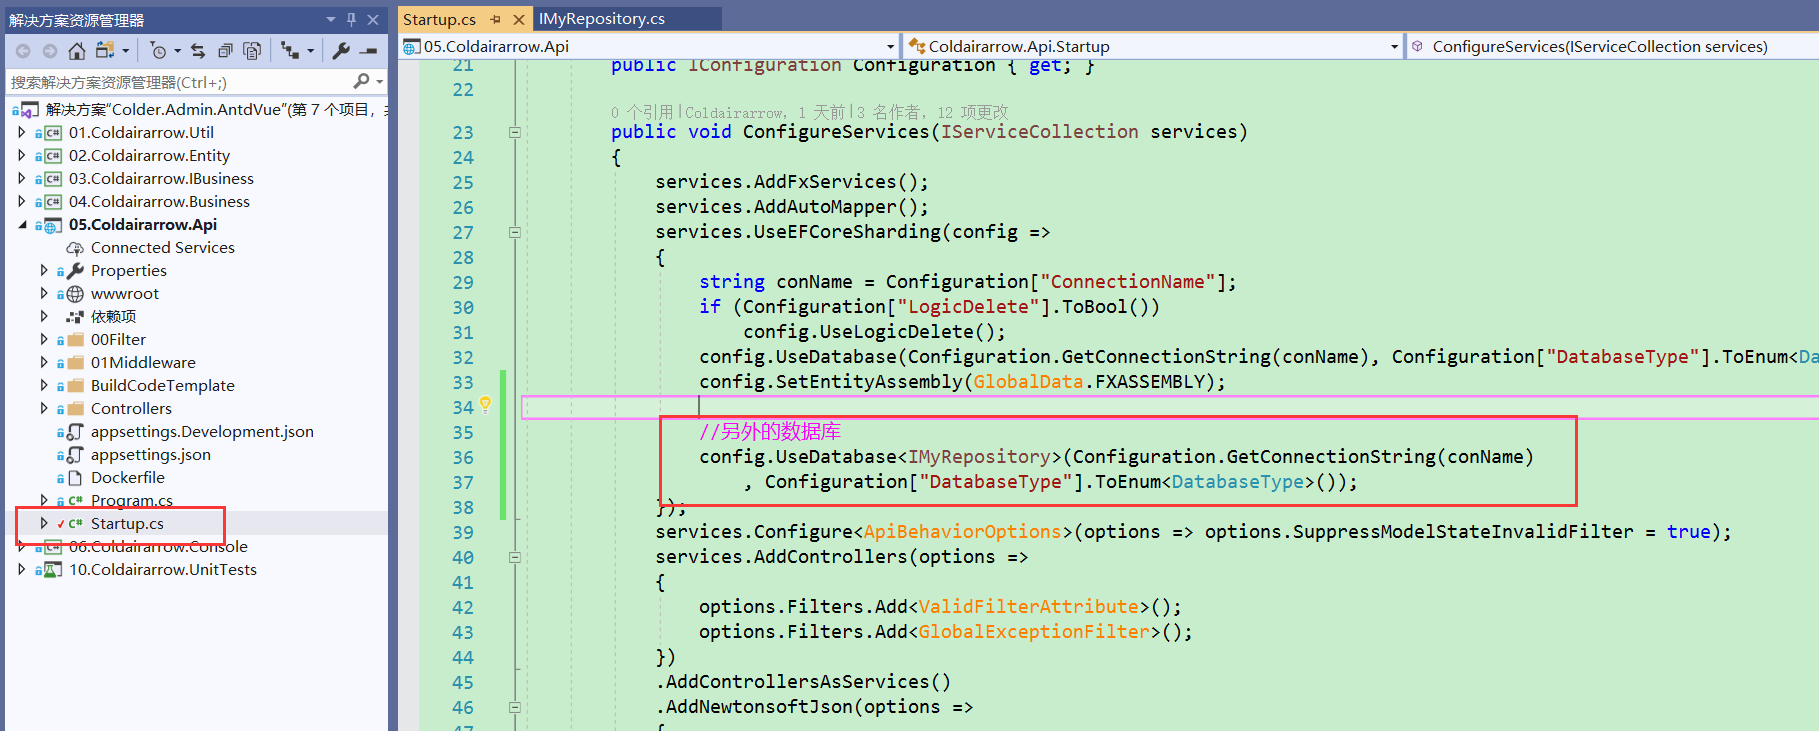Expand the 03.Coldairarrow.IBusiness project node
This screenshot has width=1819, height=731.
click(x=22, y=178)
